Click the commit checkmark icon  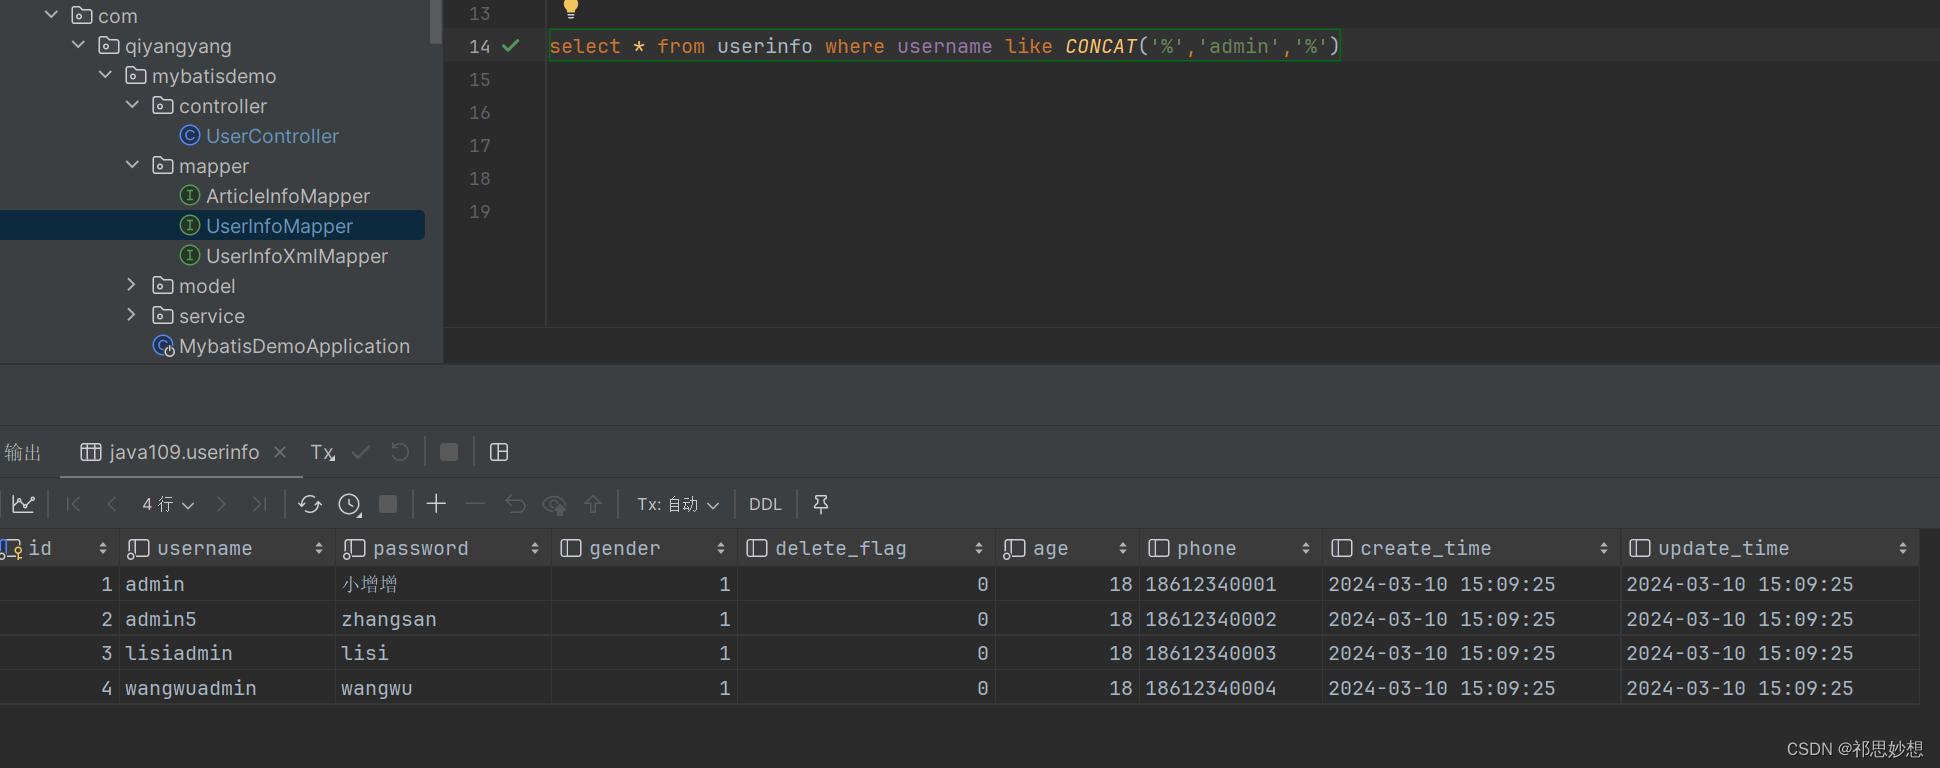pos(361,452)
